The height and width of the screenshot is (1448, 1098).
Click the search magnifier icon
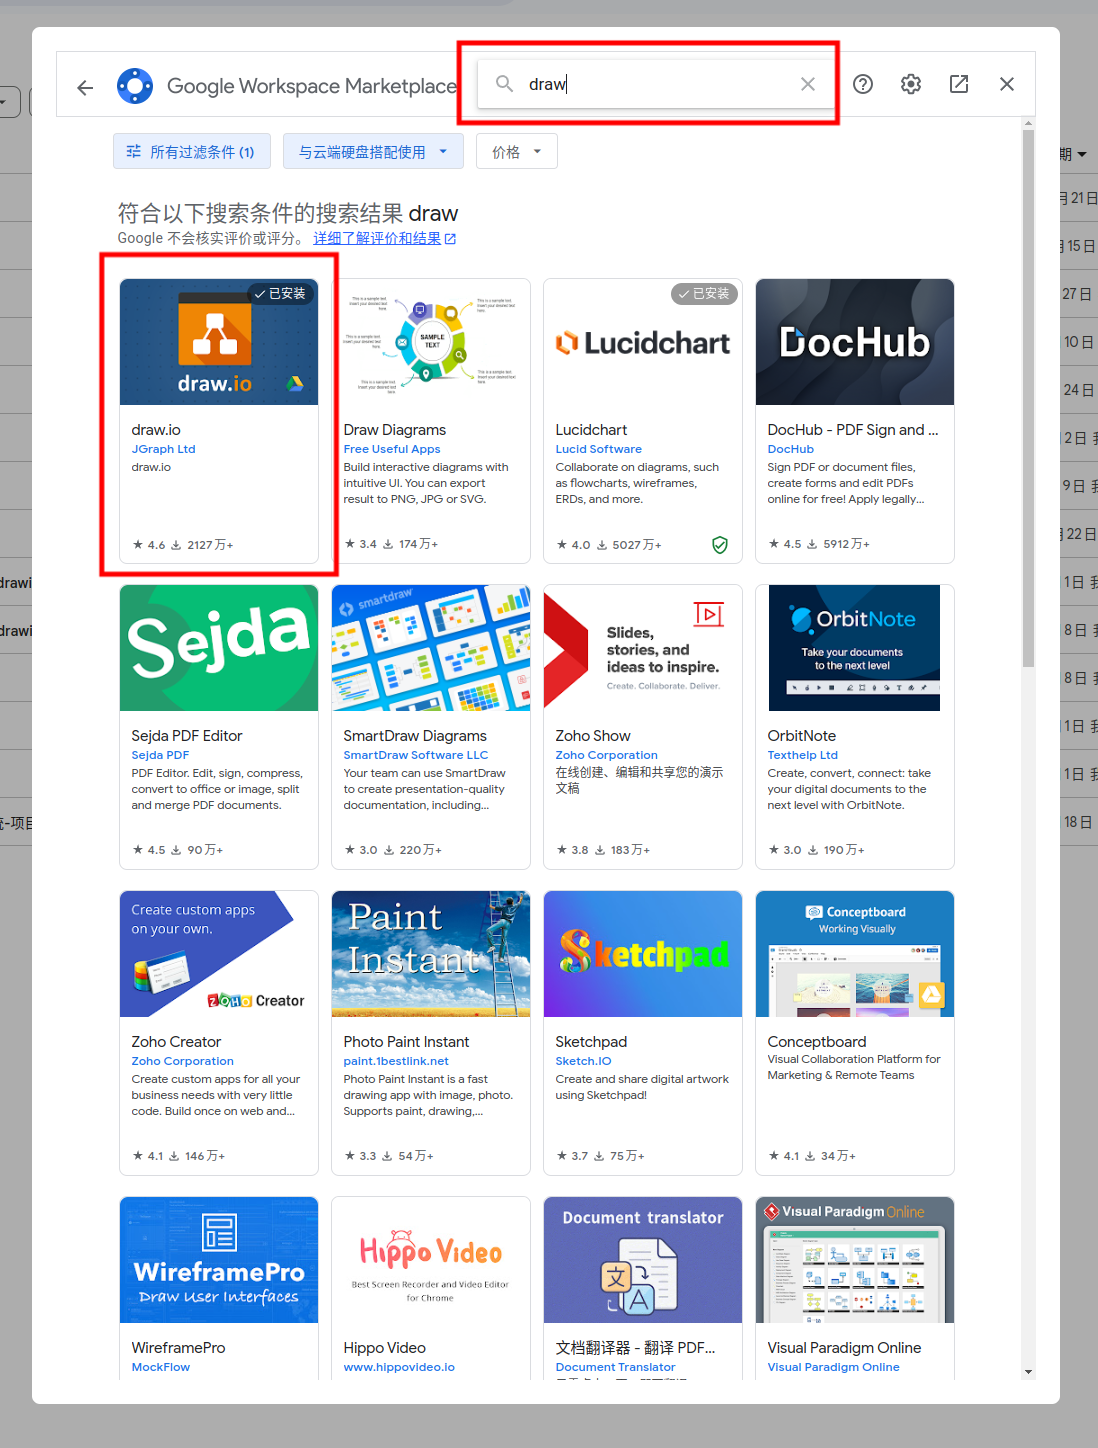[505, 84]
